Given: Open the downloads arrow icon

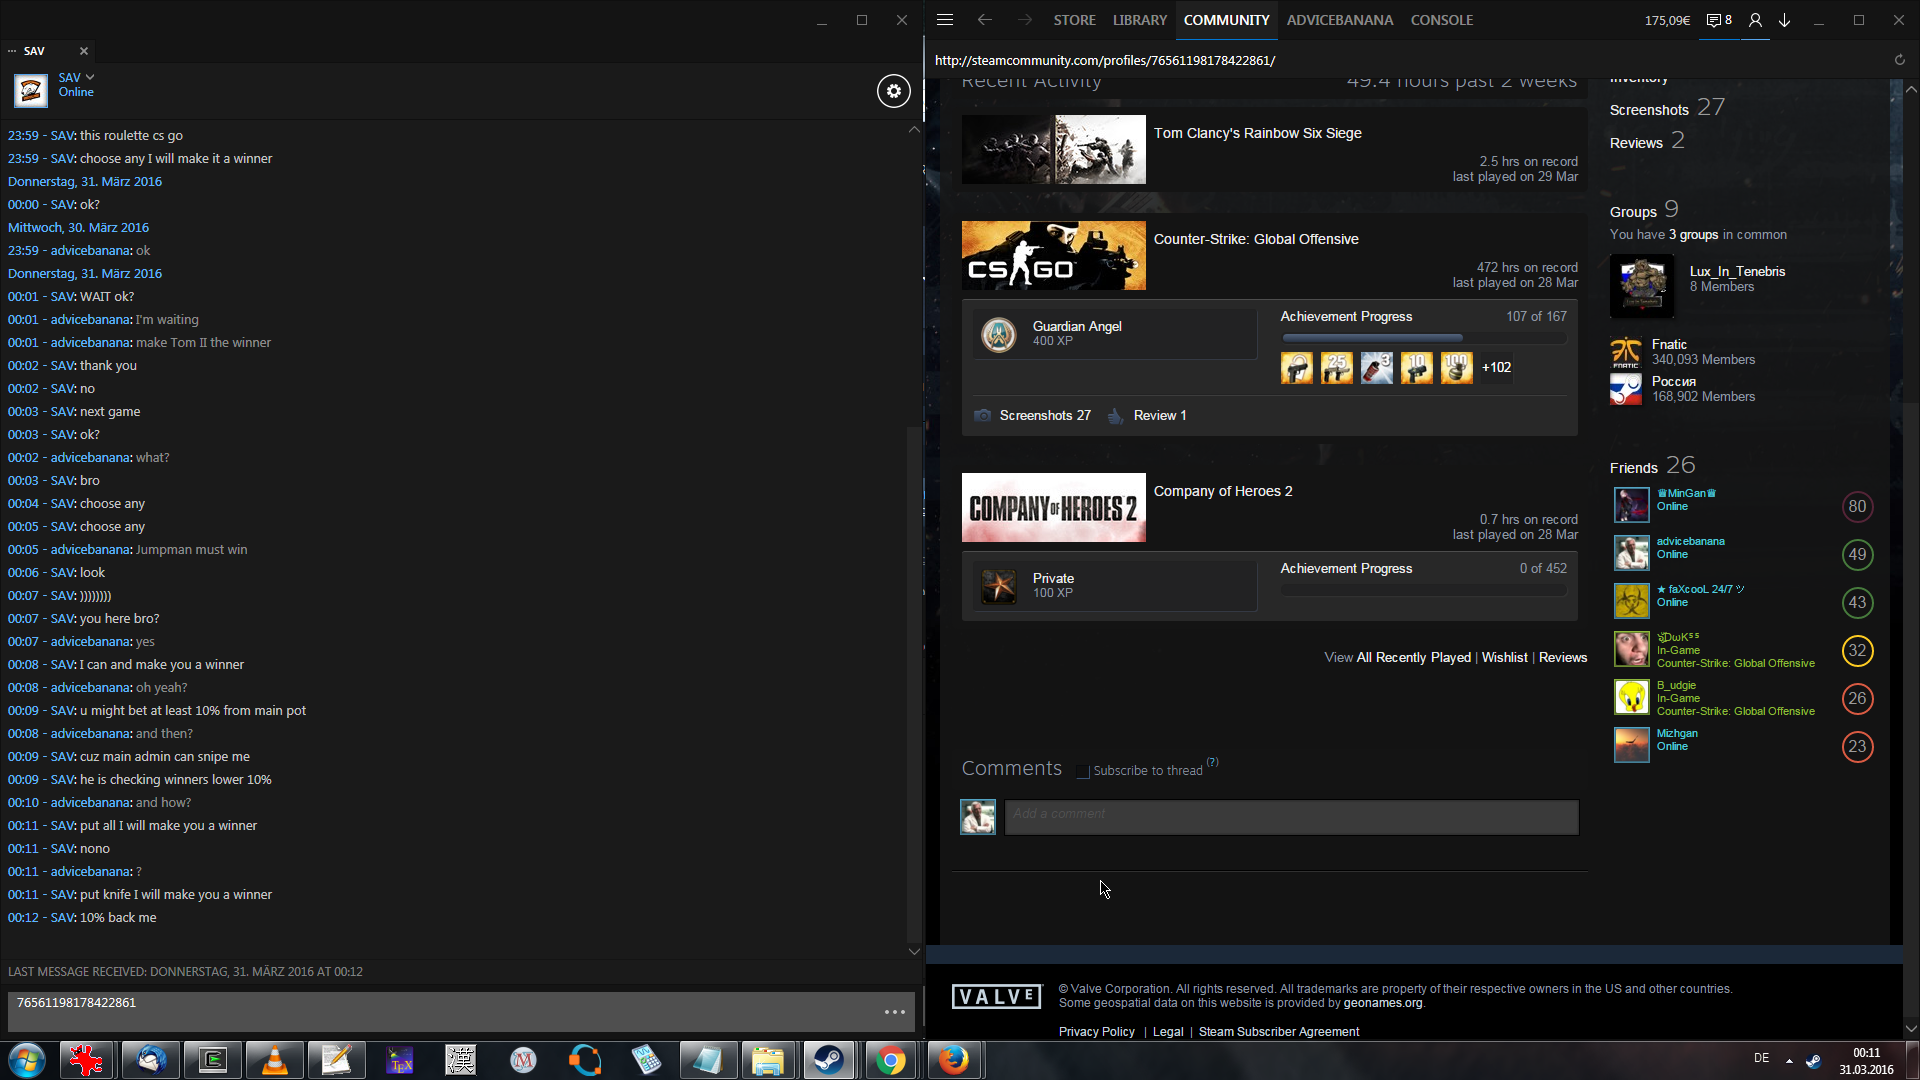Looking at the screenshot, I should click(1785, 20).
